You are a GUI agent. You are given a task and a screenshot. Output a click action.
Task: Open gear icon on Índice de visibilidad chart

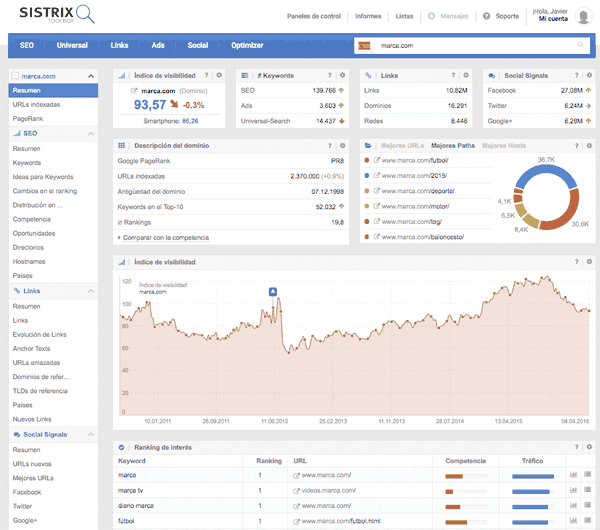[x=588, y=262]
